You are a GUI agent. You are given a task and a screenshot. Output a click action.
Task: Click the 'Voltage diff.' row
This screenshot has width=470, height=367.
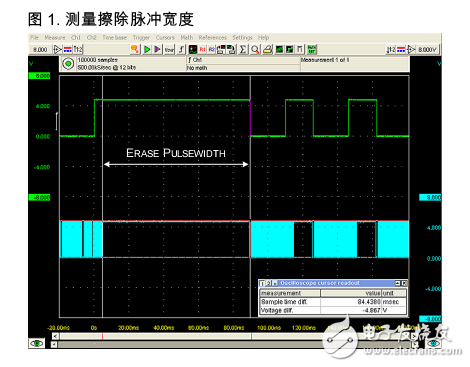[x=333, y=310]
